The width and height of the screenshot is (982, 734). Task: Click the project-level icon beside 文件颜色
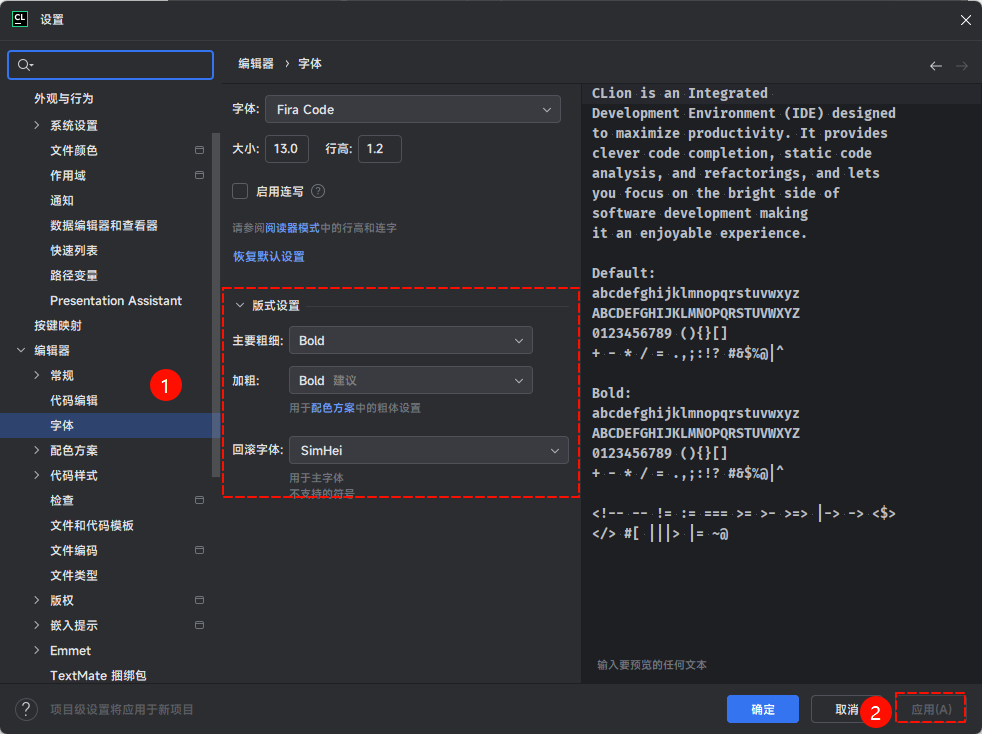[199, 151]
